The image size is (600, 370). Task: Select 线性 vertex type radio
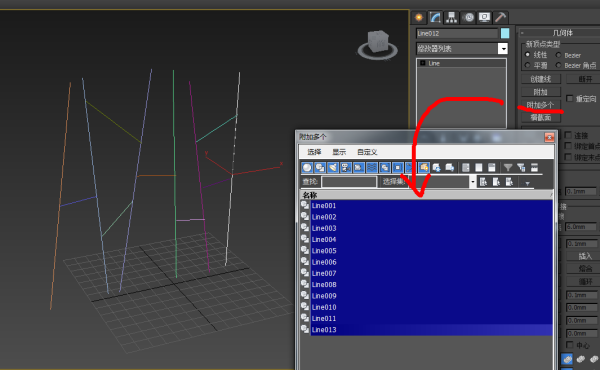(528, 55)
